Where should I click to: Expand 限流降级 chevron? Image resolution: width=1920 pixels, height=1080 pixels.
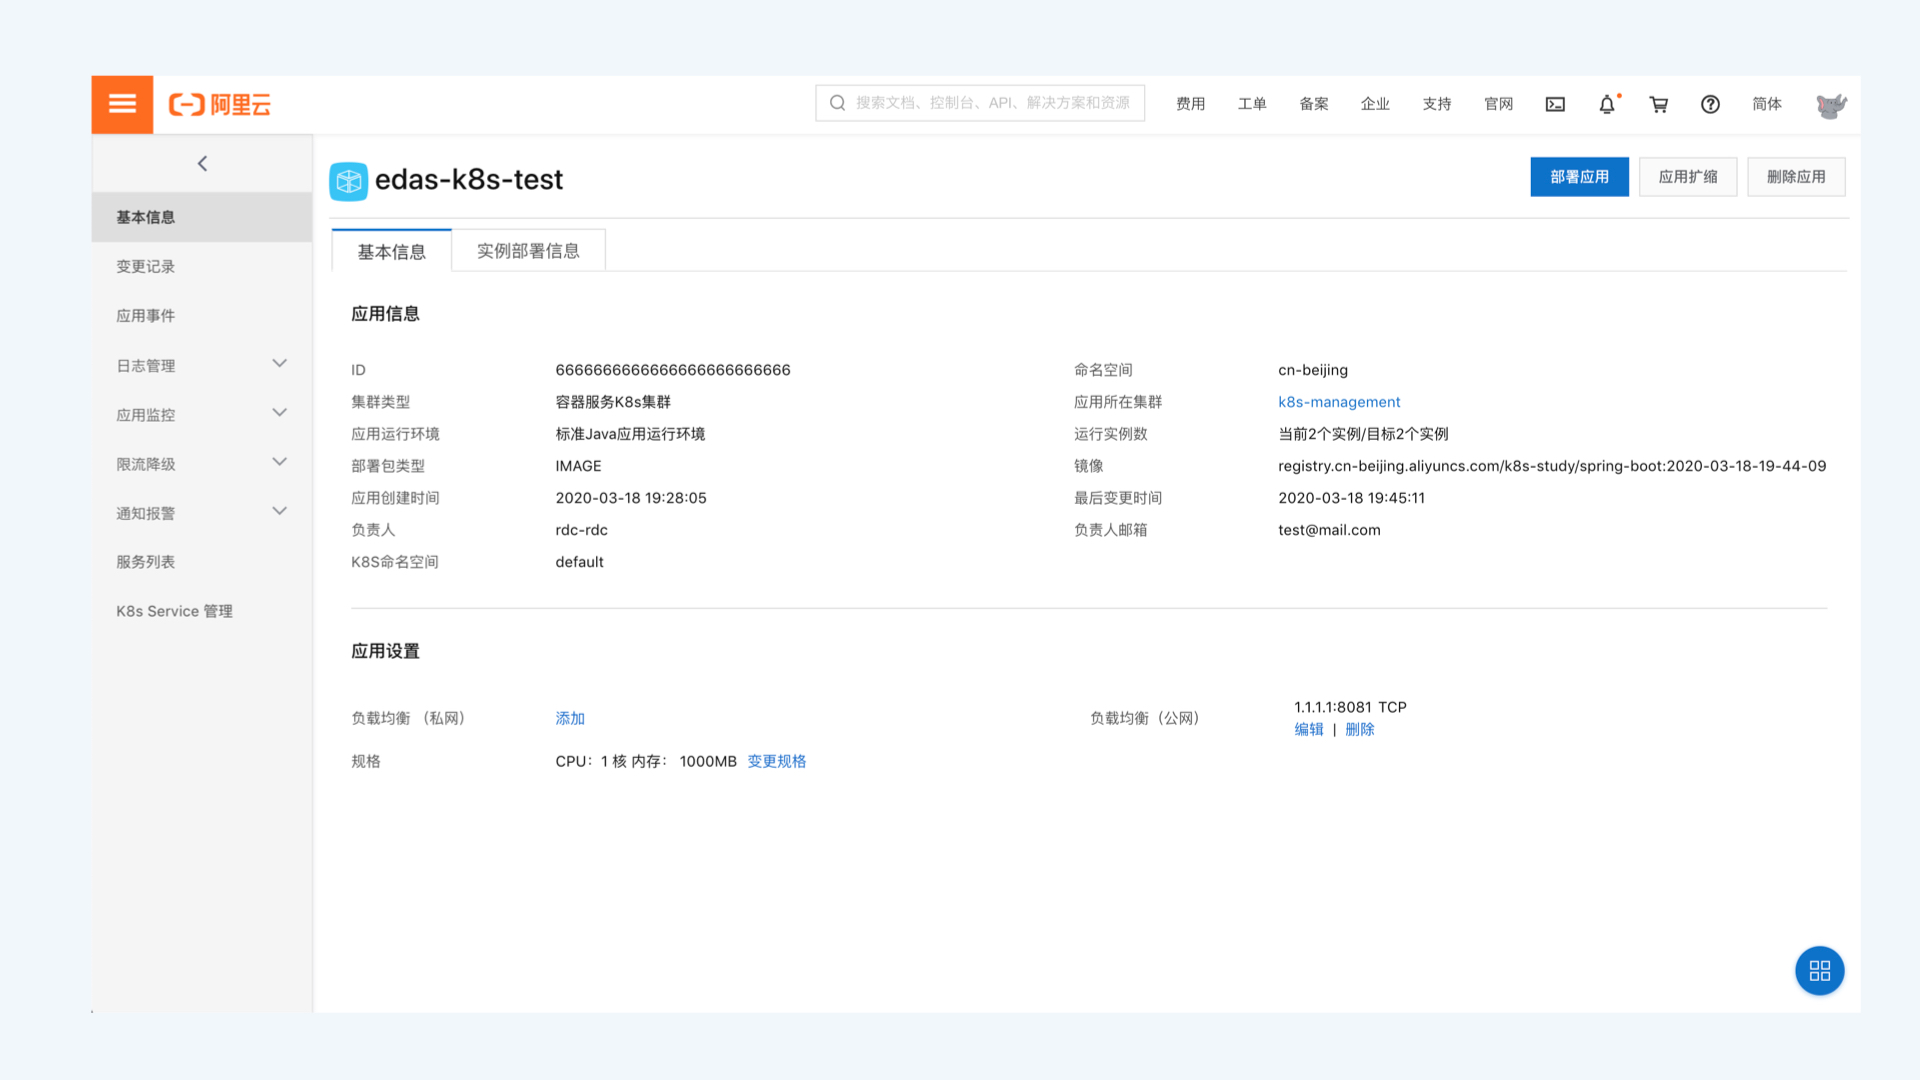(x=280, y=462)
